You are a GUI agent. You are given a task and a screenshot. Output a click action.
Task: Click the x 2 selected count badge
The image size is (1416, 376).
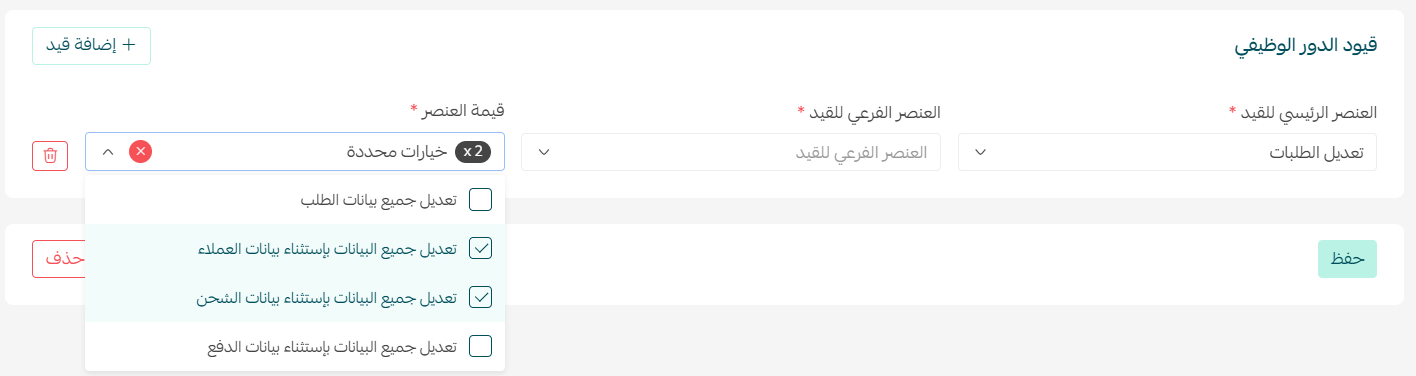473,152
